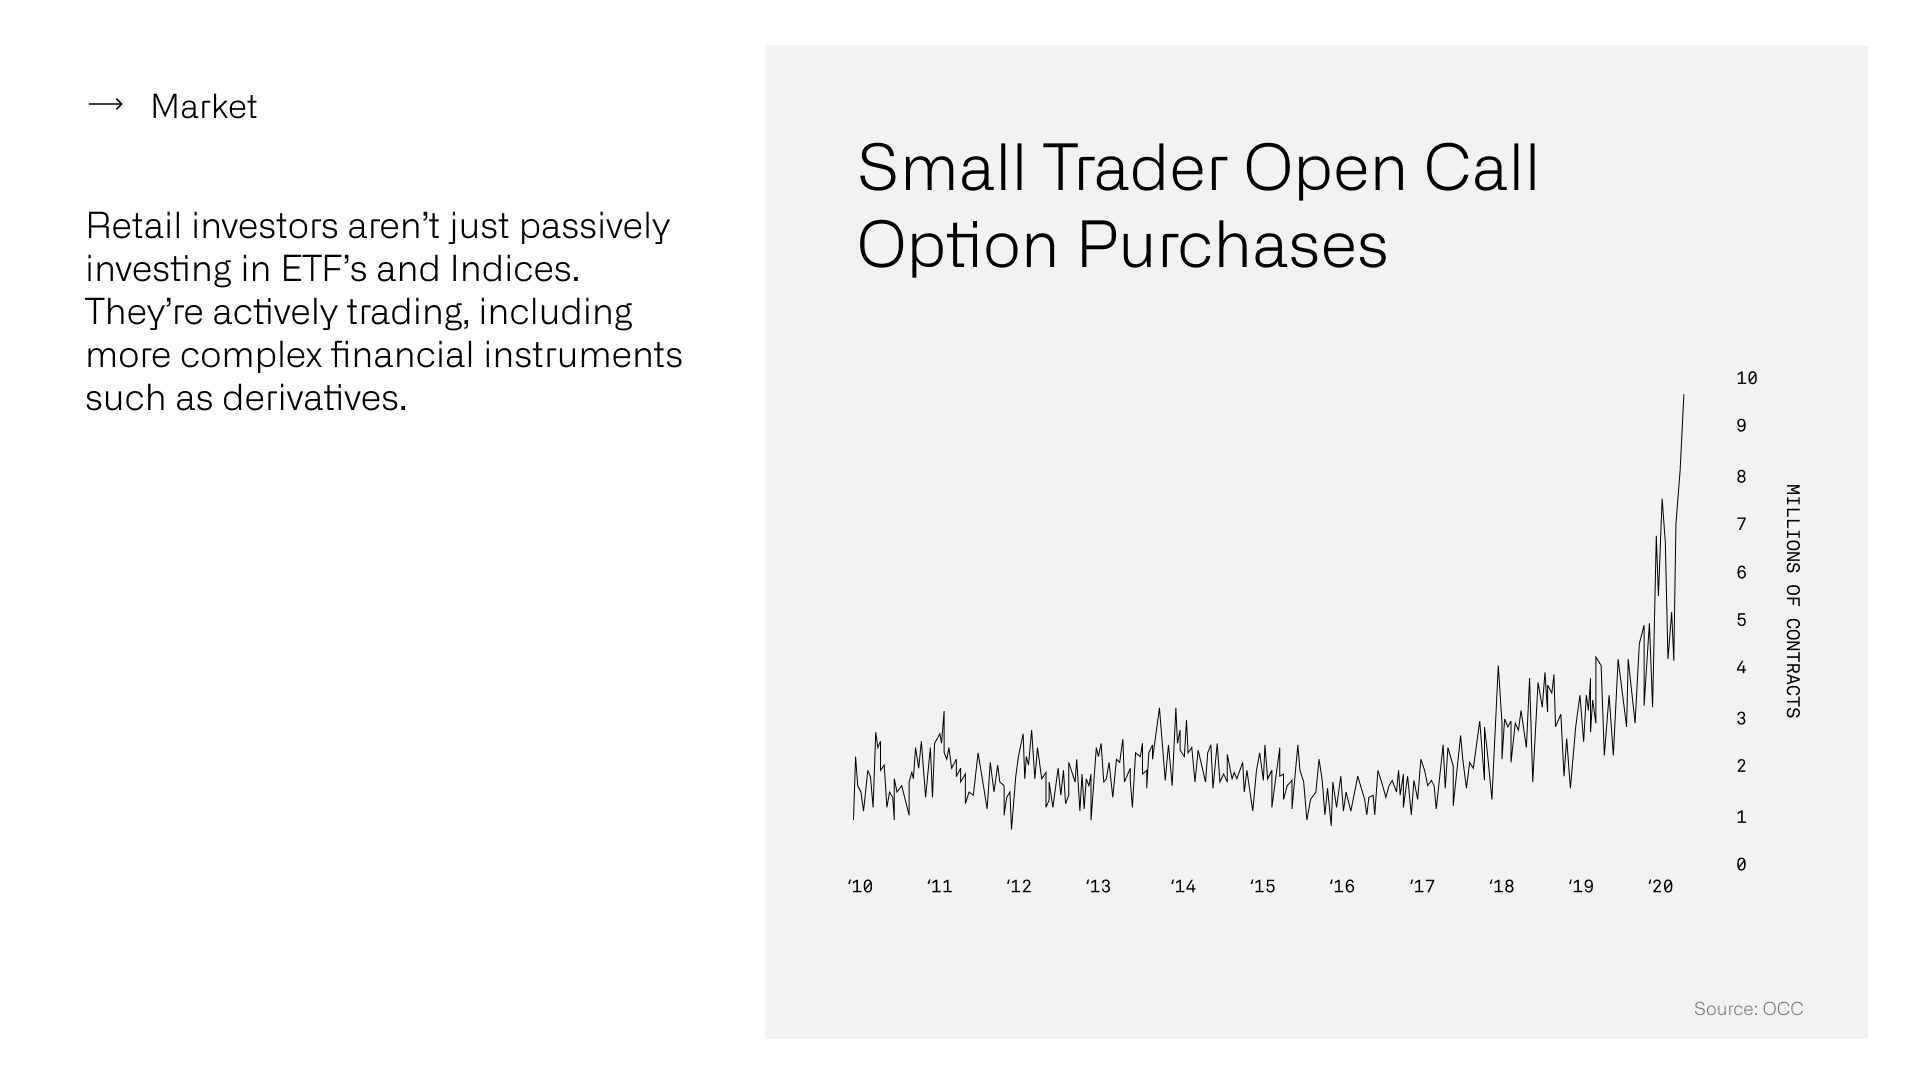Click the 5 value on y-axis
Viewport: 1920px width, 1080px height.
[x=1741, y=620]
